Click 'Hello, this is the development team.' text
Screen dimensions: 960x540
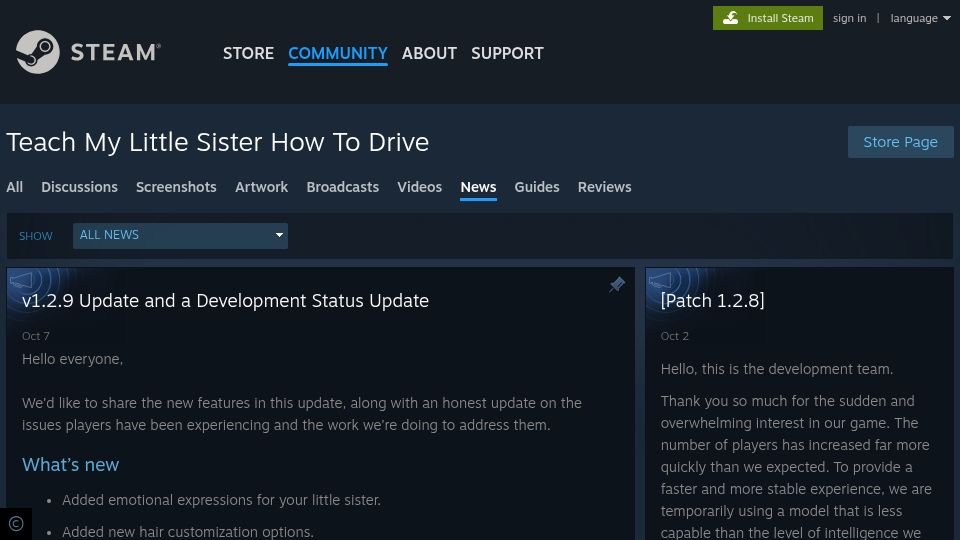776,369
